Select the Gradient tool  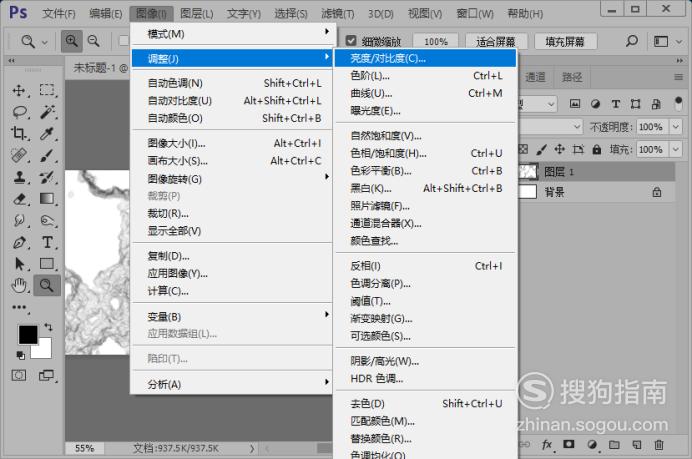(47, 199)
